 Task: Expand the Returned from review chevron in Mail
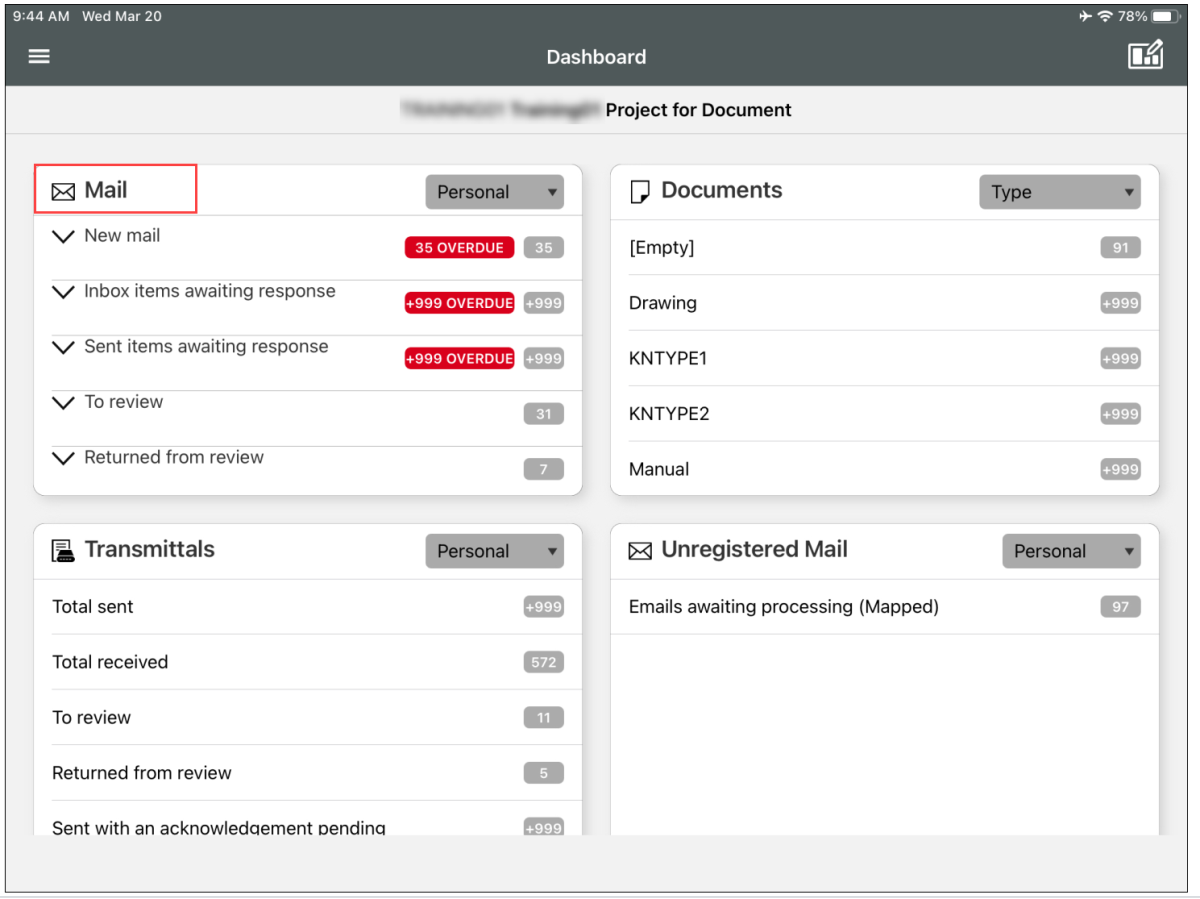(63, 458)
